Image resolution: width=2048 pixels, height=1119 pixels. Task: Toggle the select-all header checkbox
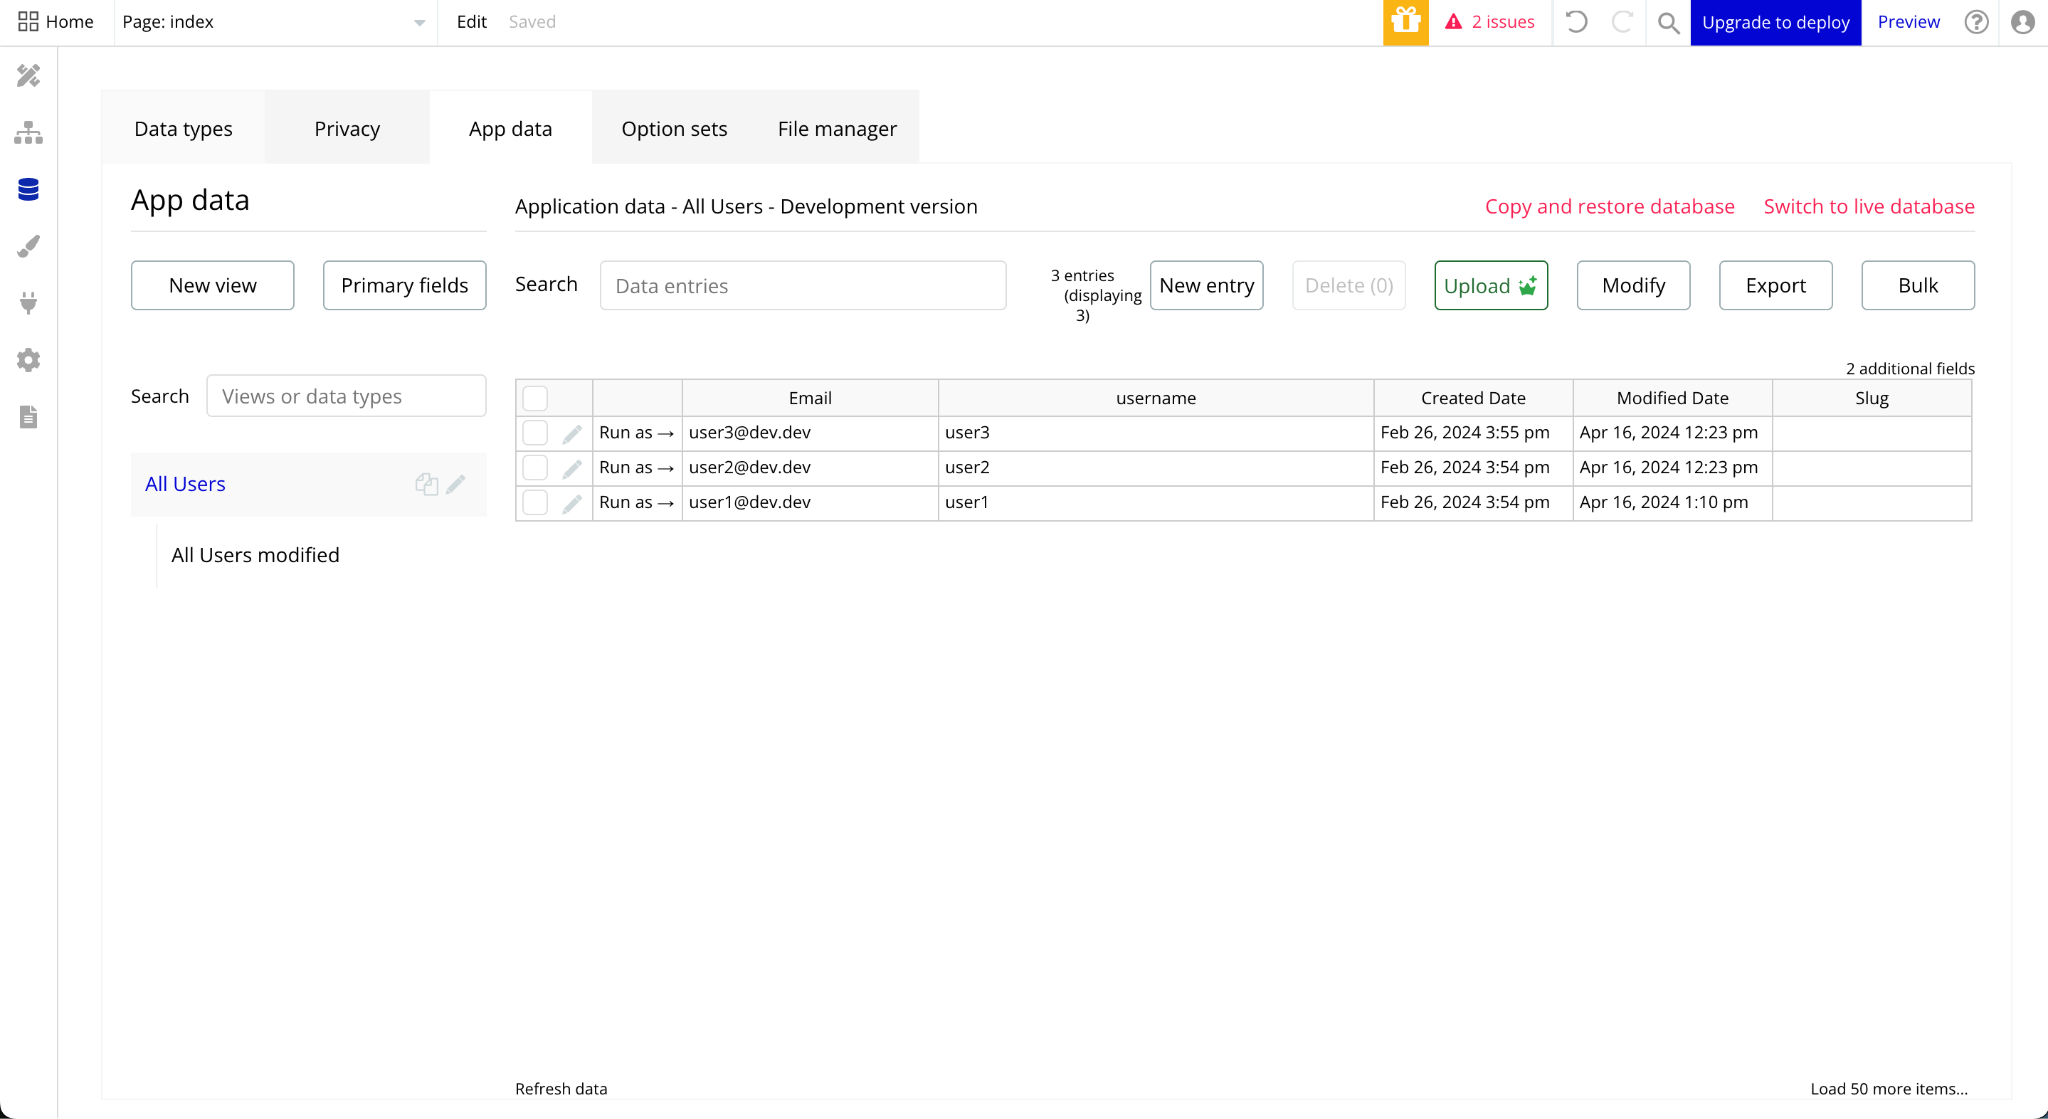click(x=535, y=398)
